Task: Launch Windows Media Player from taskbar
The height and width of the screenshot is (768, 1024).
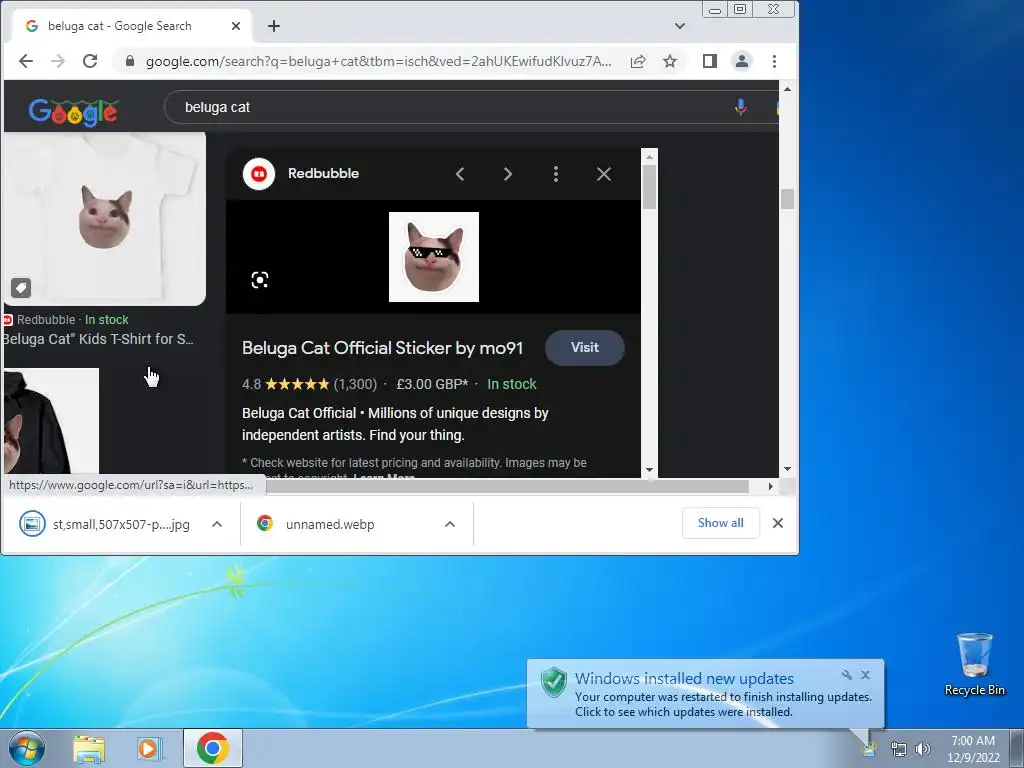Action: click(149, 748)
